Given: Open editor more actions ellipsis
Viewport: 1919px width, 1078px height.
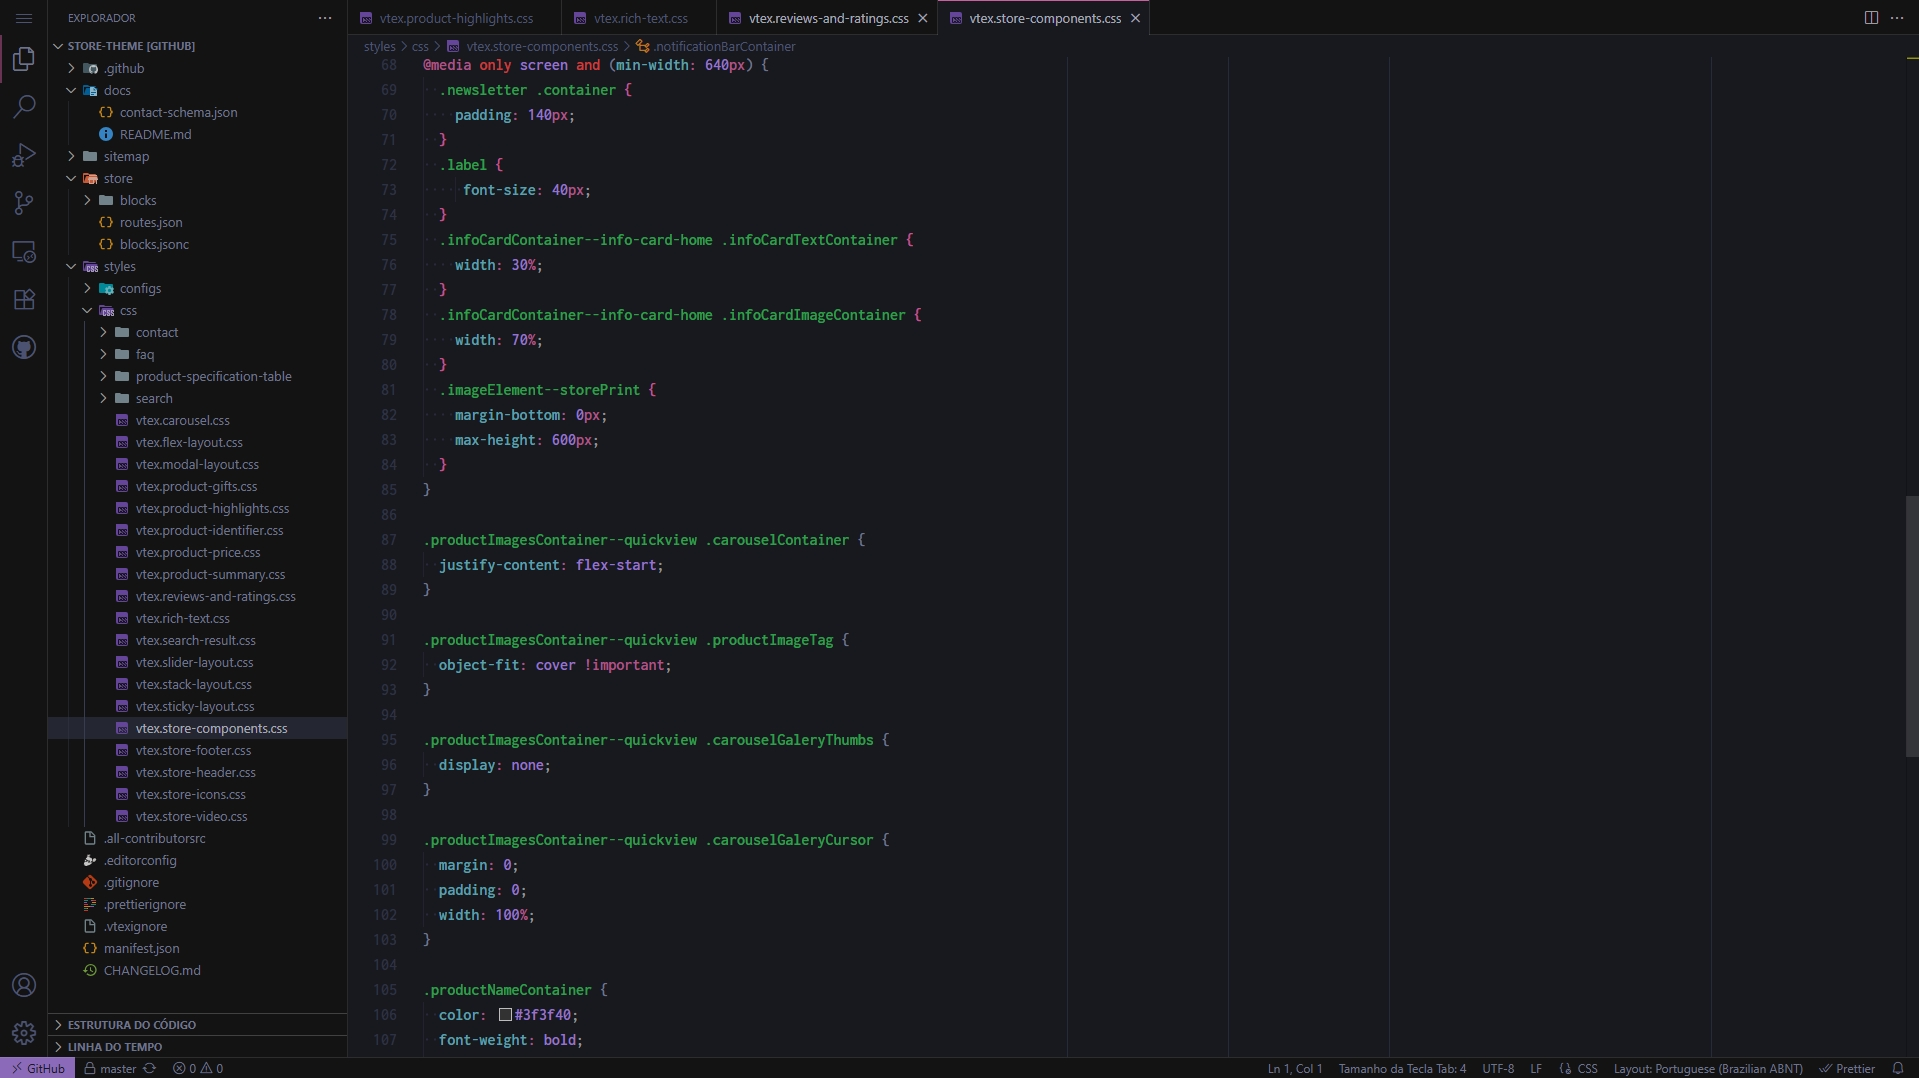Looking at the screenshot, I should 1897,18.
